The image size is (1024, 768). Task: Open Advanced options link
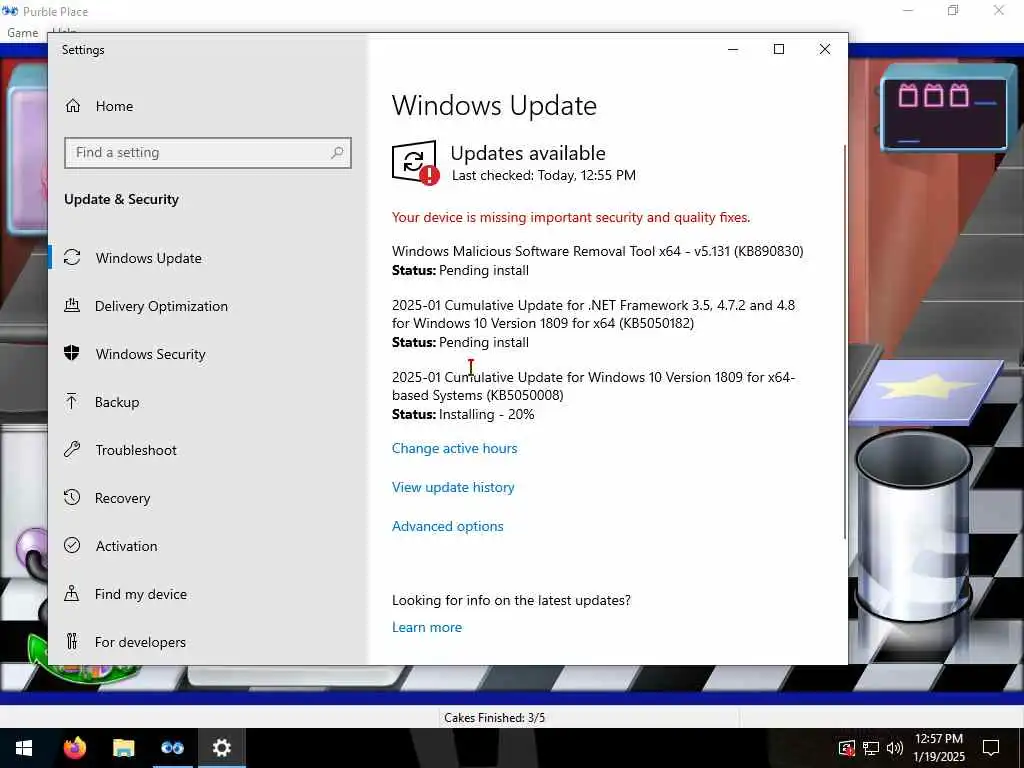point(447,526)
